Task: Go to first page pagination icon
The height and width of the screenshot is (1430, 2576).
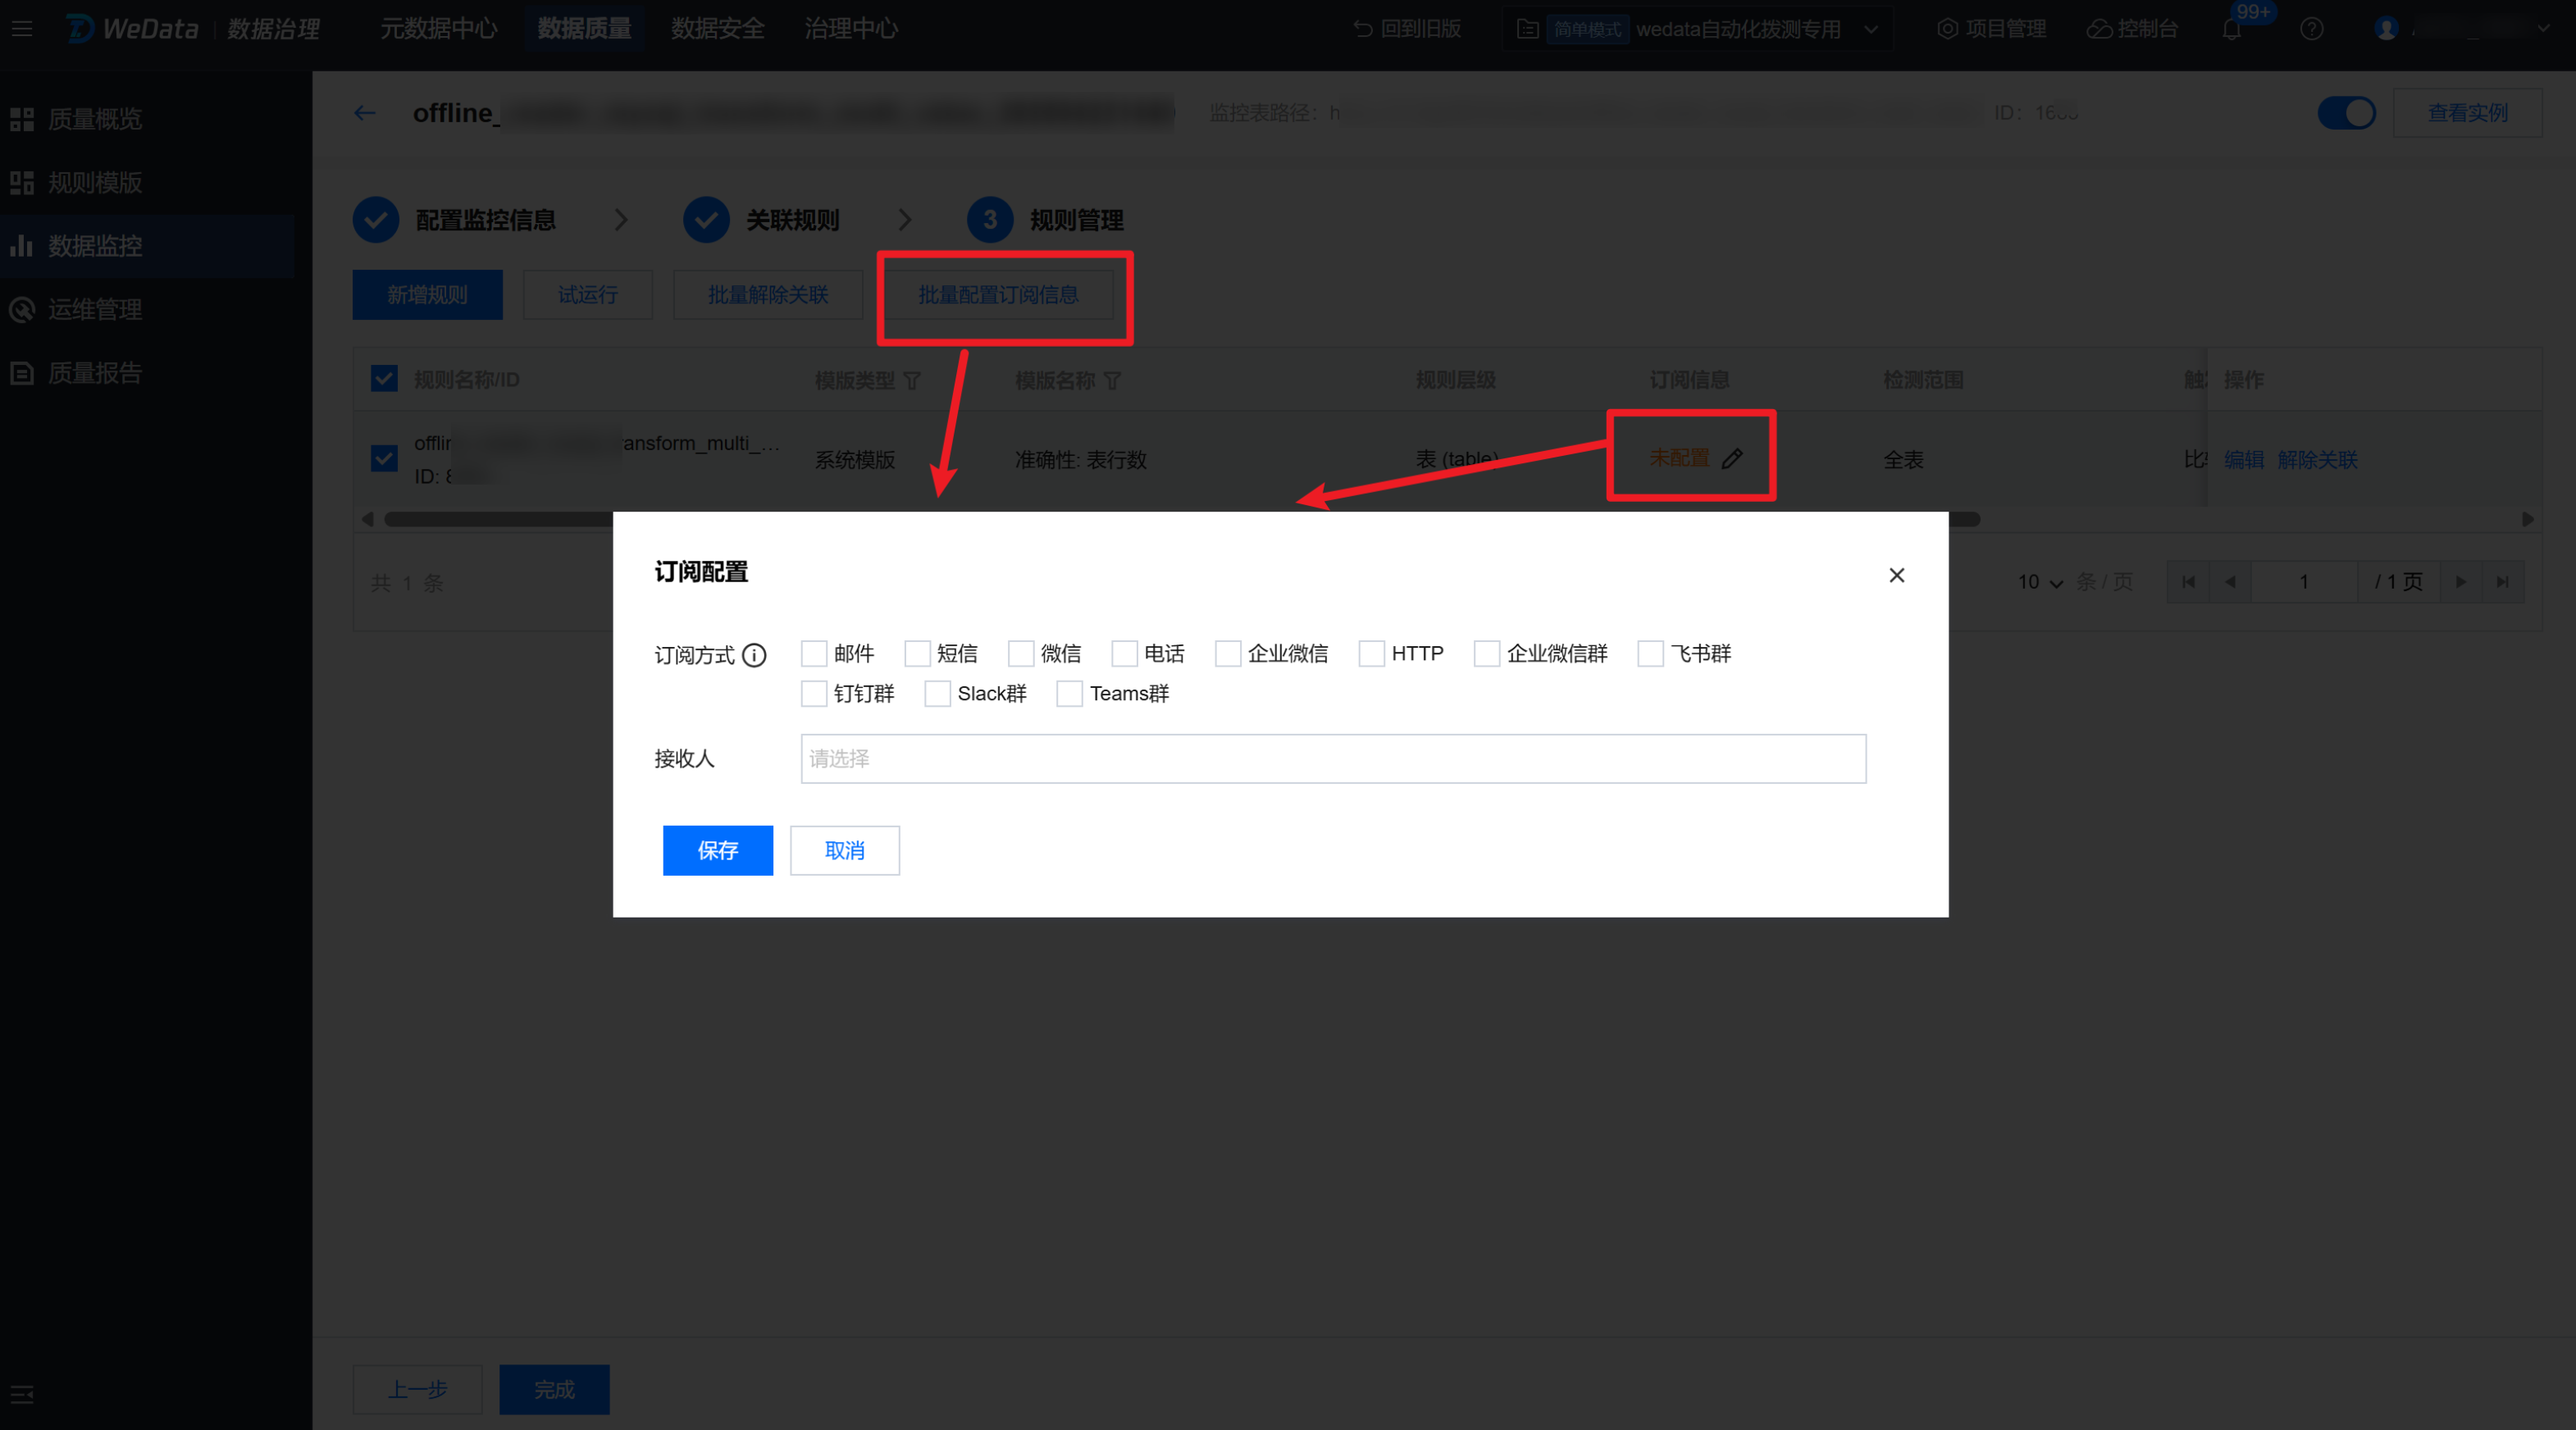Action: pyautogui.click(x=2188, y=582)
